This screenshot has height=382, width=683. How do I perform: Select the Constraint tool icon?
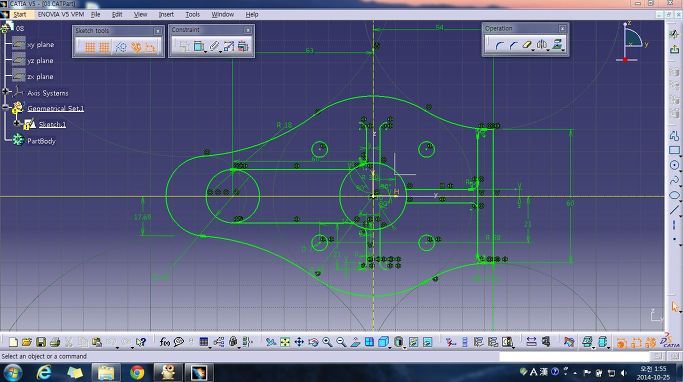click(199, 46)
